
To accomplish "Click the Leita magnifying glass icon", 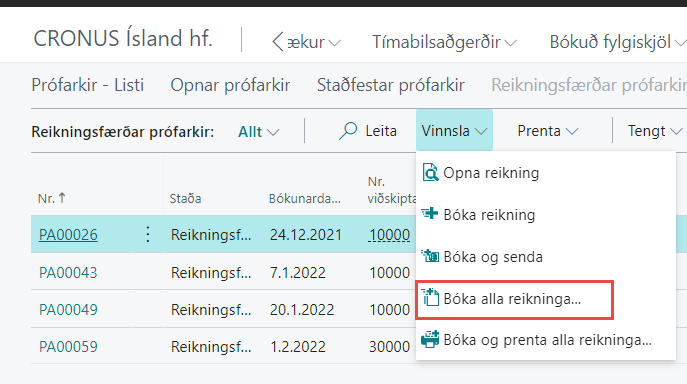I will (348, 131).
